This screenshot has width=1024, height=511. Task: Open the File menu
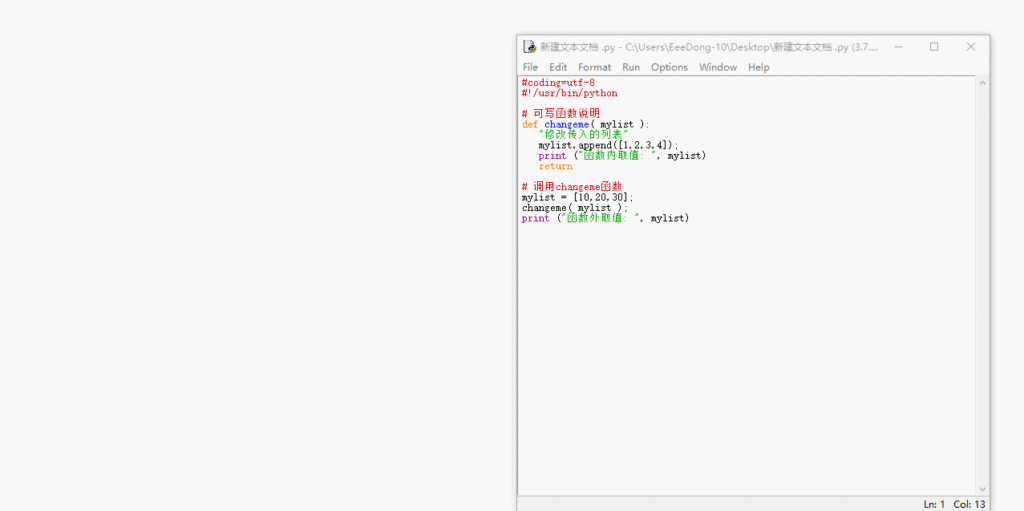click(x=530, y=67)
